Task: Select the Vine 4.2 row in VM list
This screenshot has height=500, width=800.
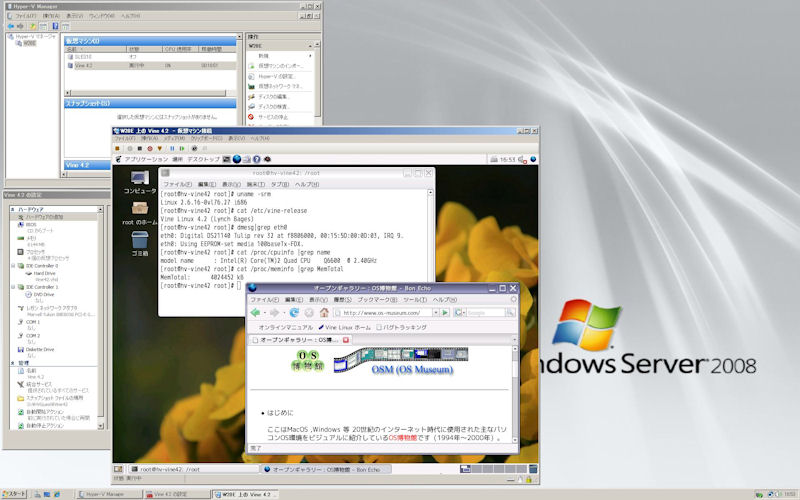Action: point(151,65)
